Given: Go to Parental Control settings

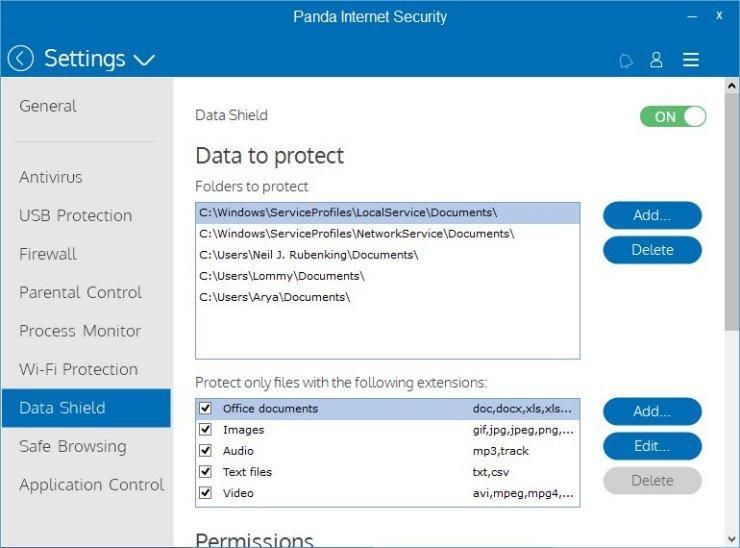Looking at the screenshot, I should coord(80,292).
